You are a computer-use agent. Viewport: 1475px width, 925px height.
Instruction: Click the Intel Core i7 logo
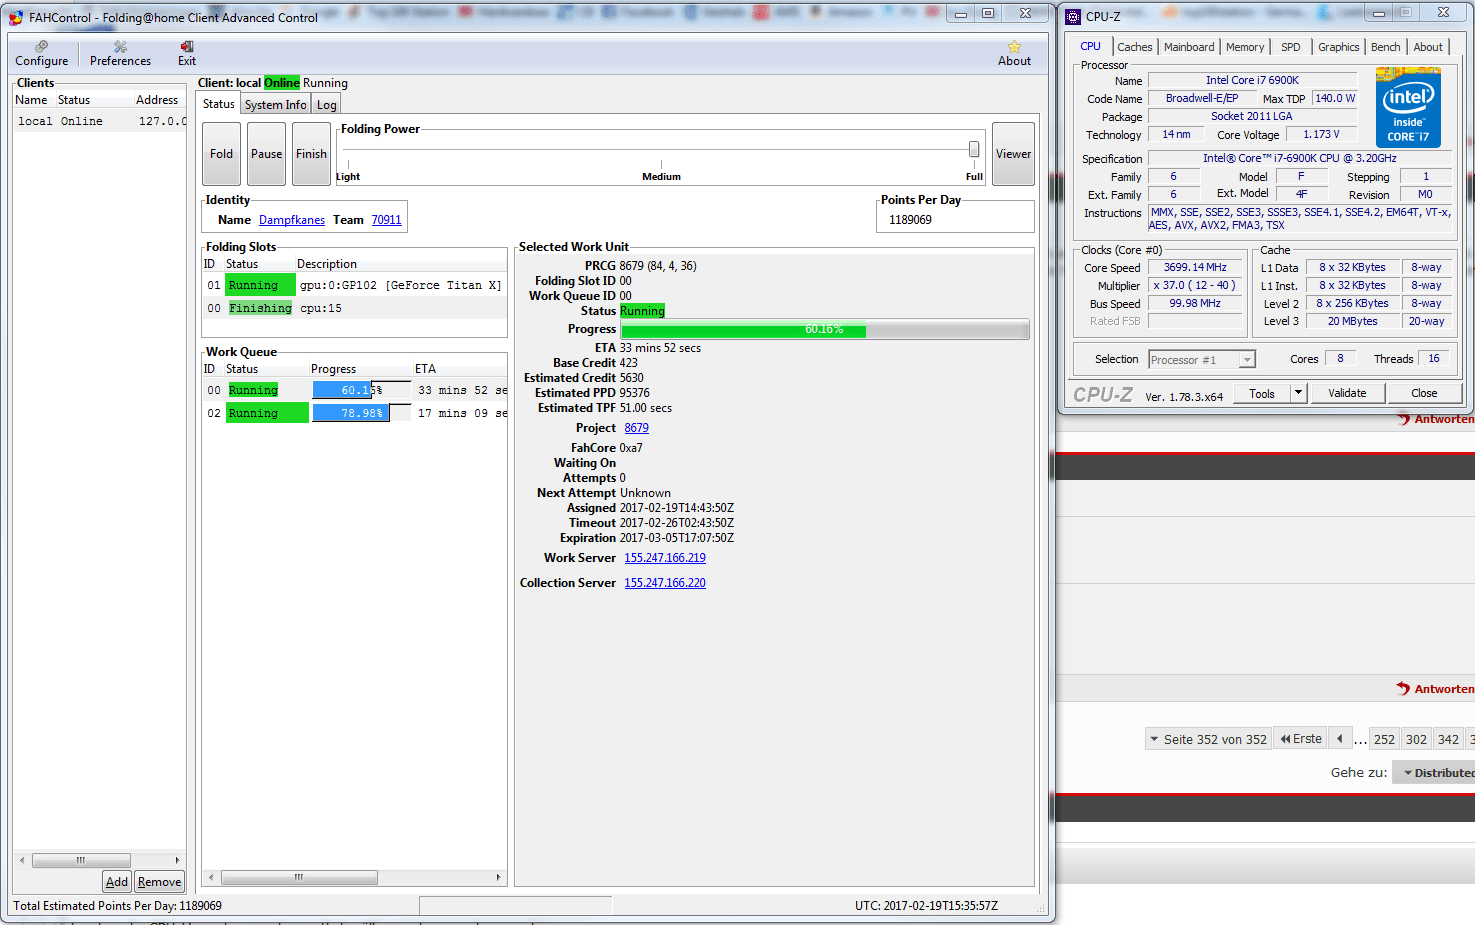click(1408, 108)
